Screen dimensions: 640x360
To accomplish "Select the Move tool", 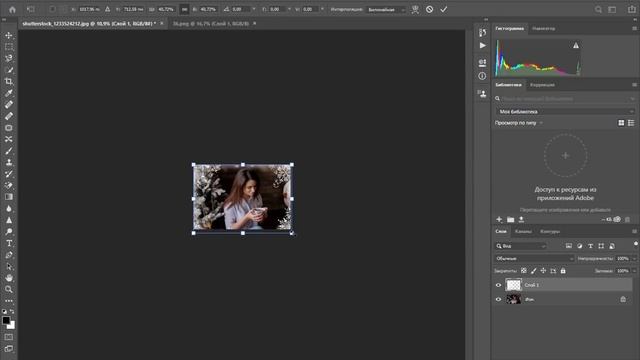I will [x=9, y=36].
